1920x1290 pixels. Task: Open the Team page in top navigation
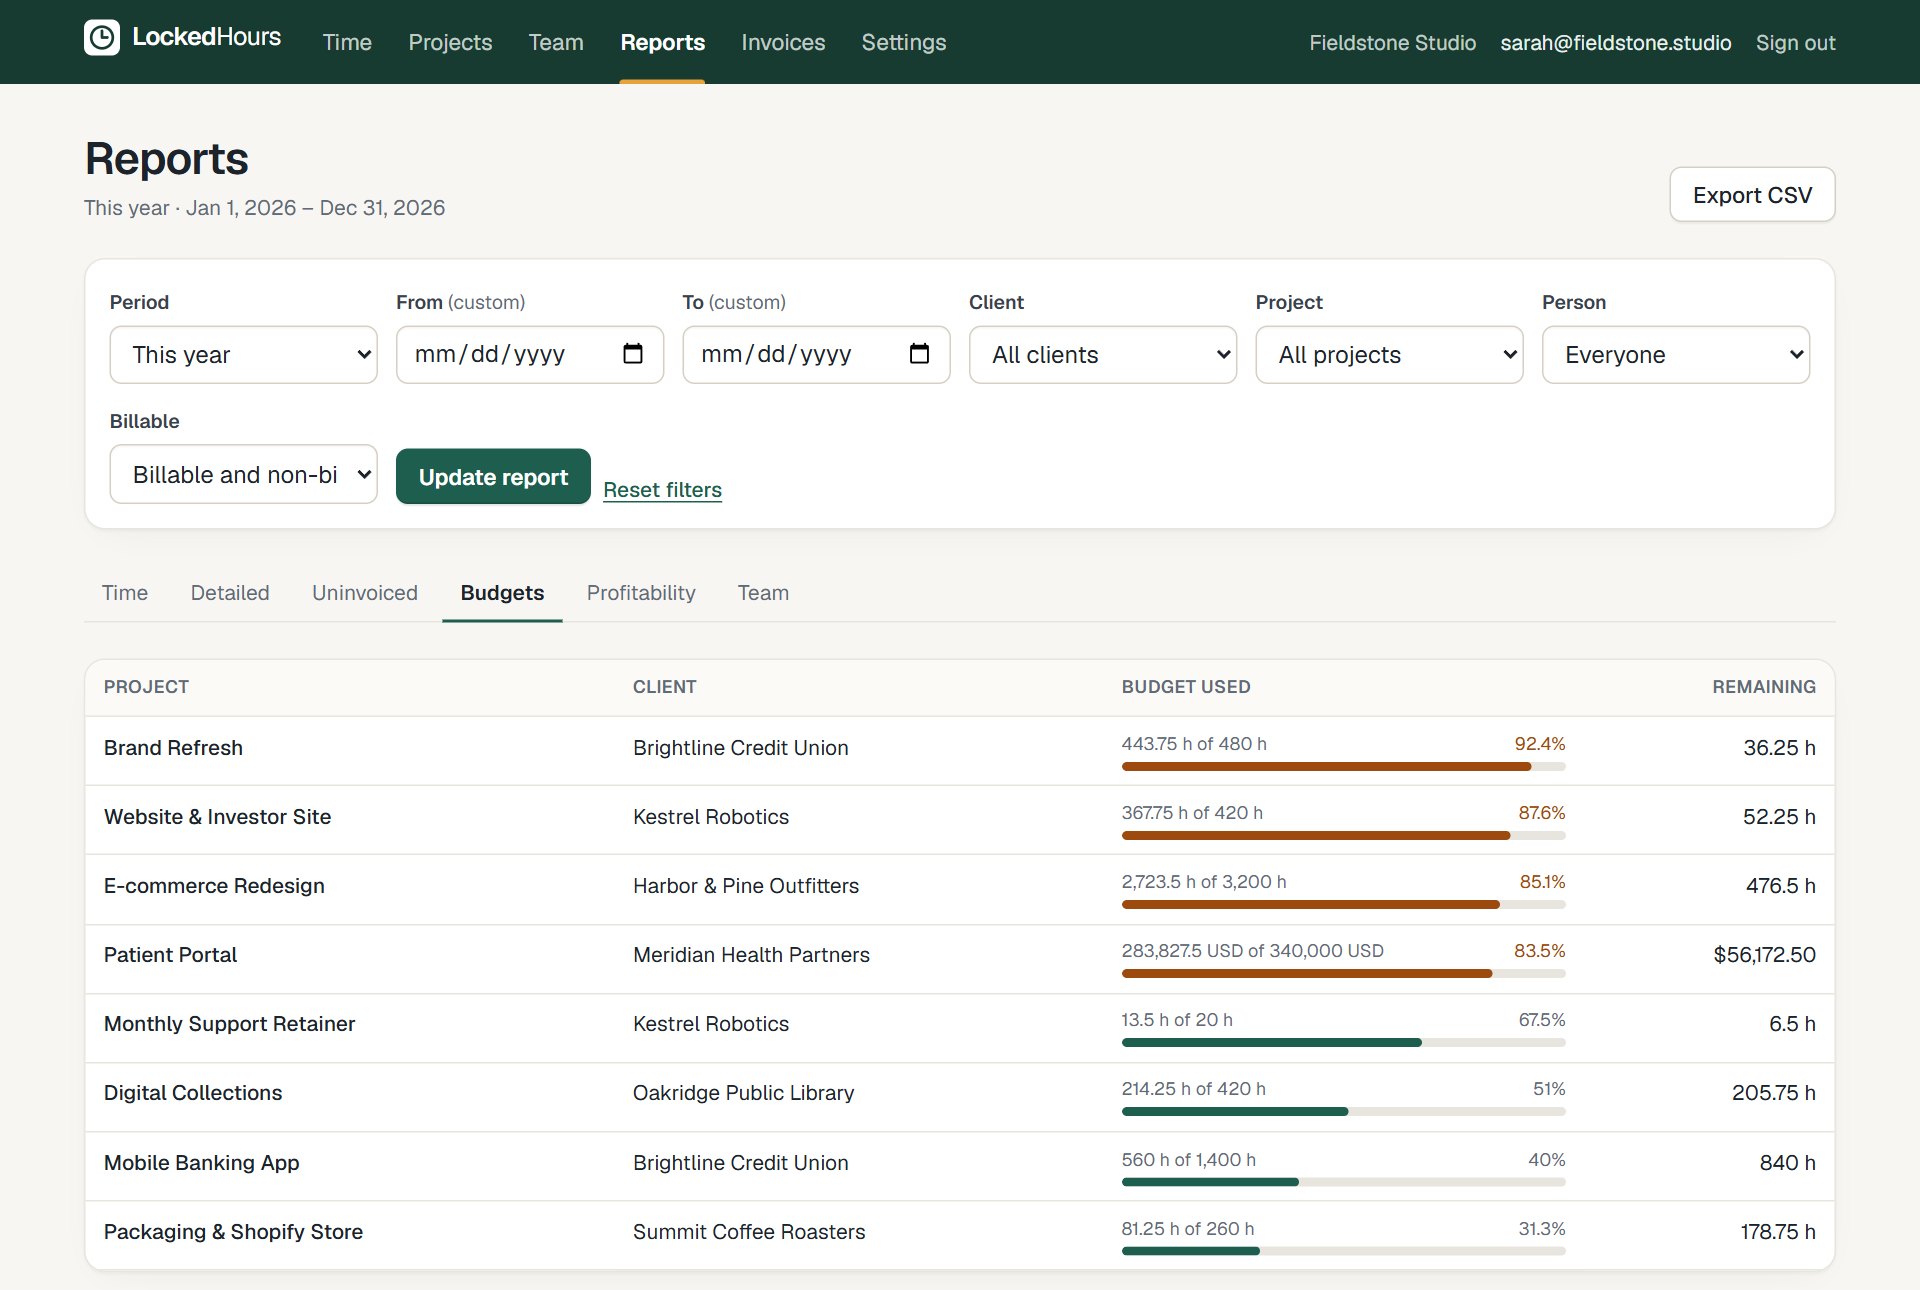point(556,42)
